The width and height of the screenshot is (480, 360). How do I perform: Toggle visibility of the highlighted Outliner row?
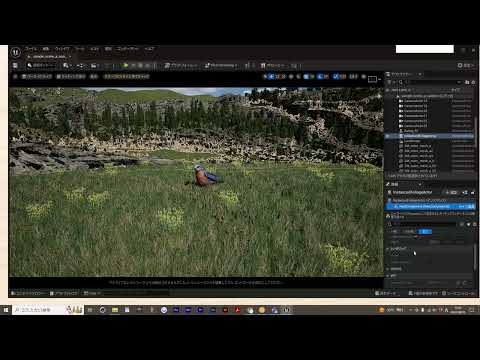[x=388, y=136]
